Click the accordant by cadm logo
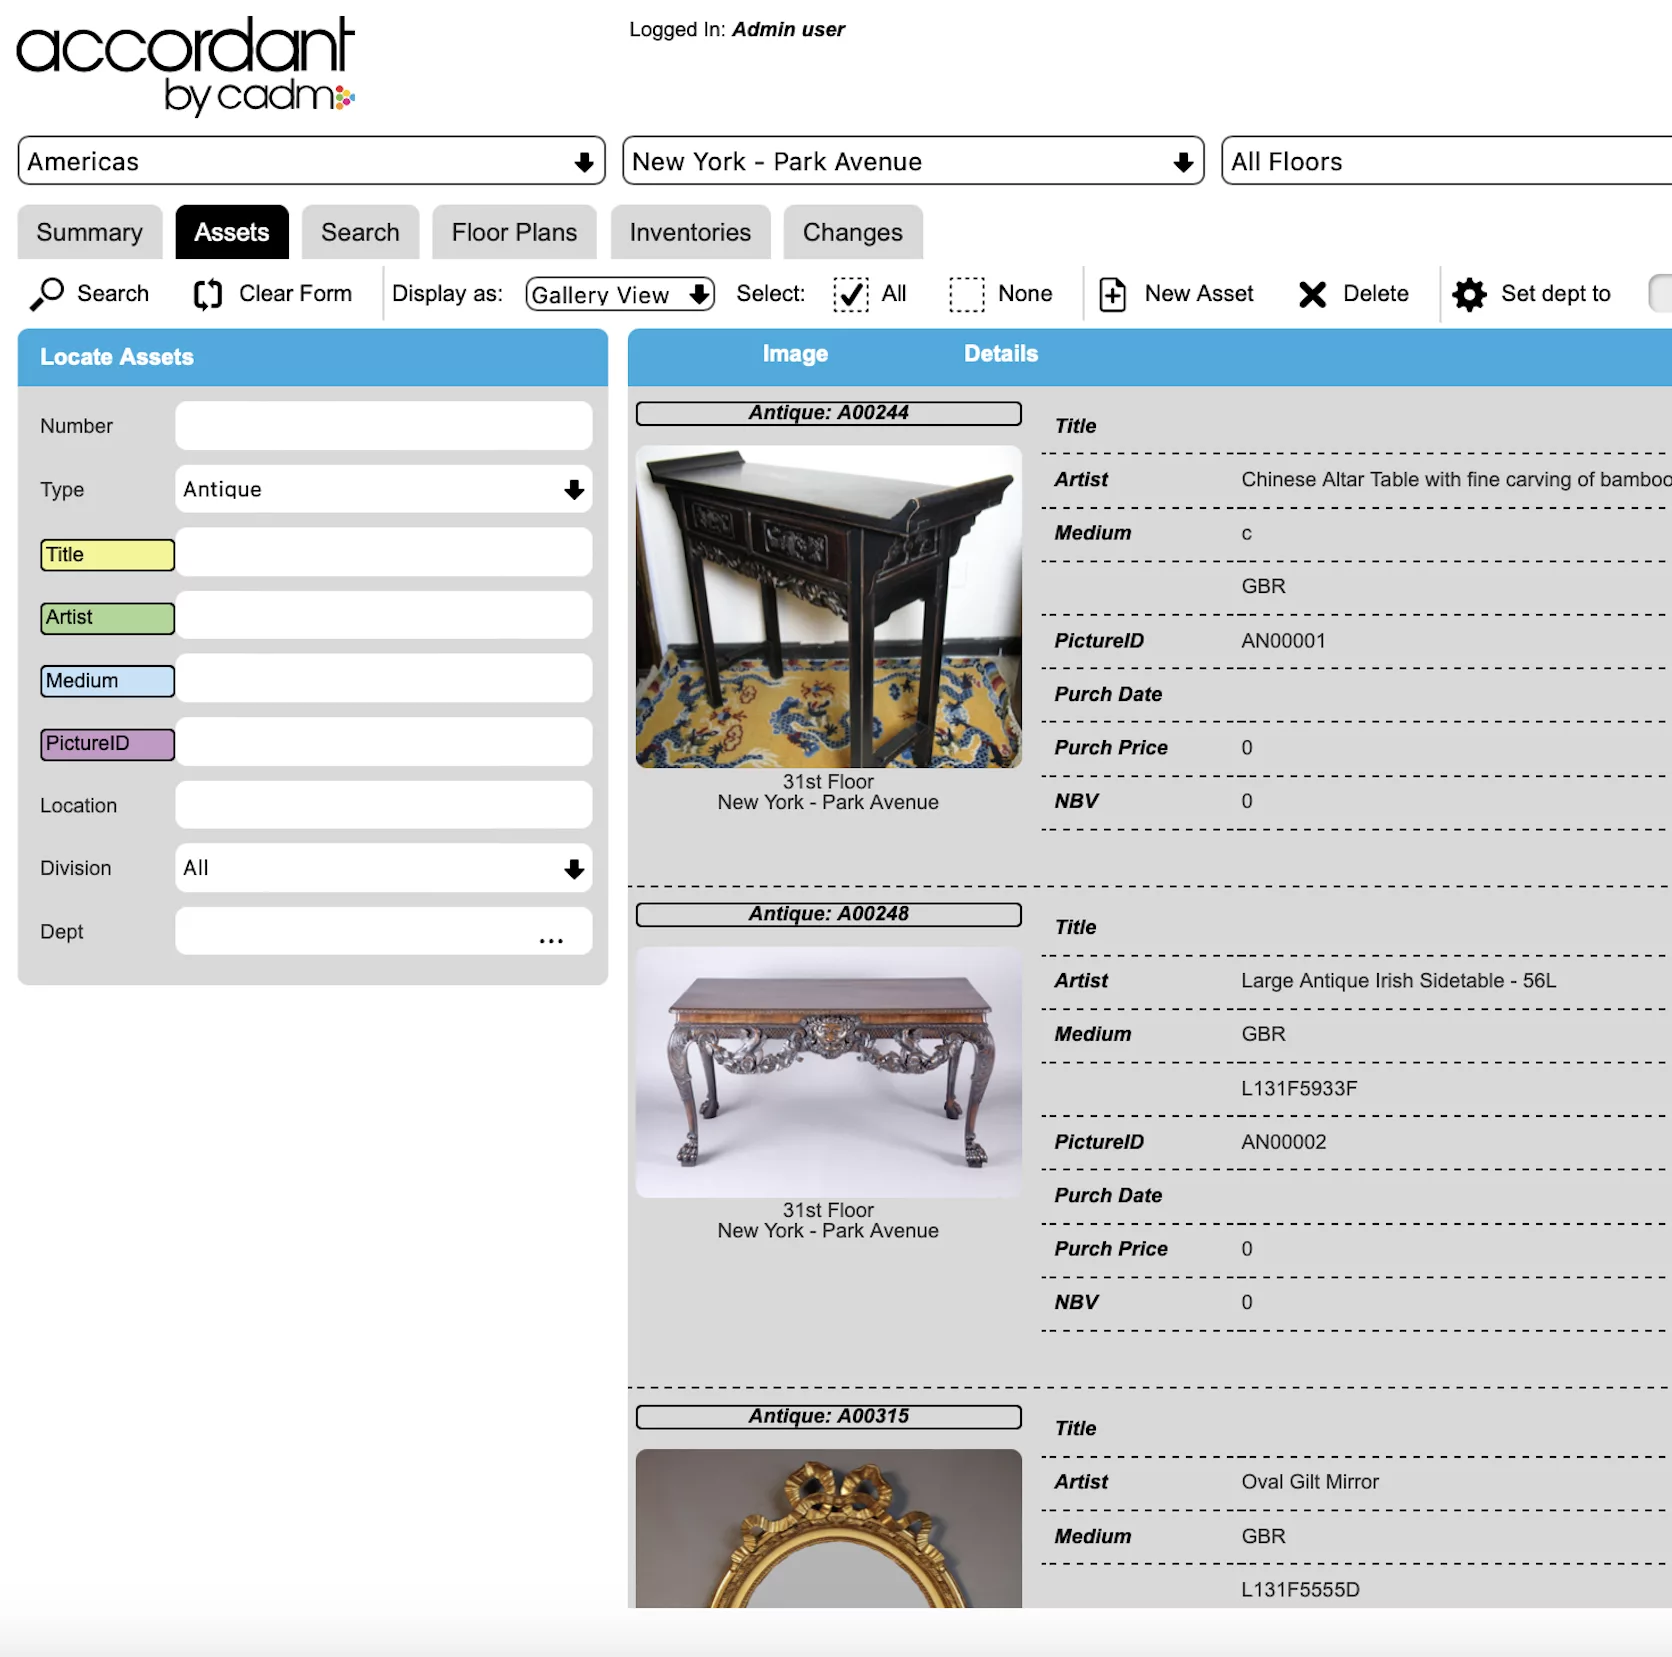This screenshot has height=1657, width=1672. click(x=186, y=66)
